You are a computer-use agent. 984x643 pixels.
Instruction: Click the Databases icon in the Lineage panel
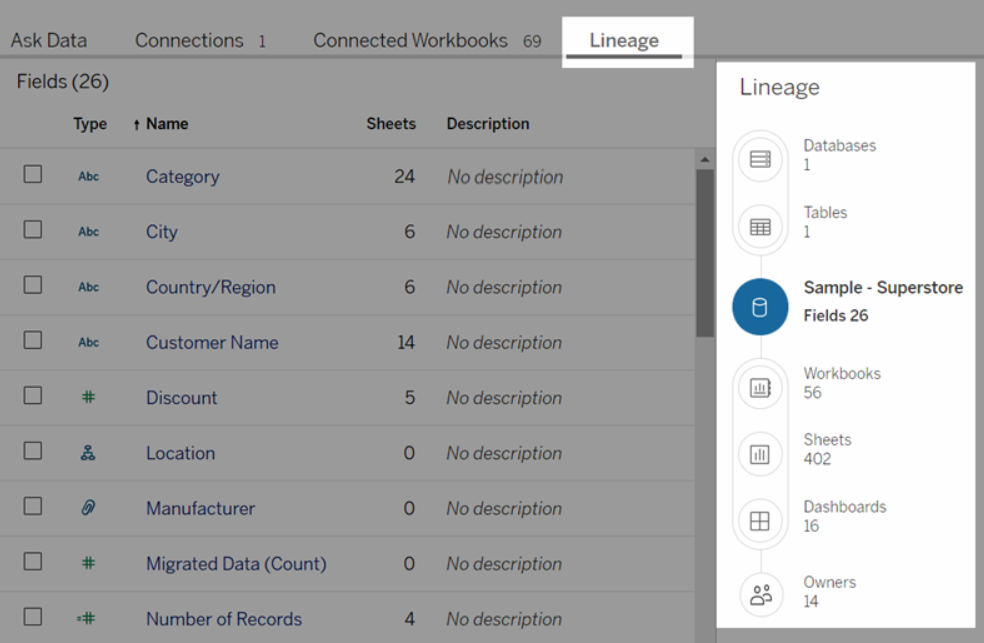coord(760,157)
